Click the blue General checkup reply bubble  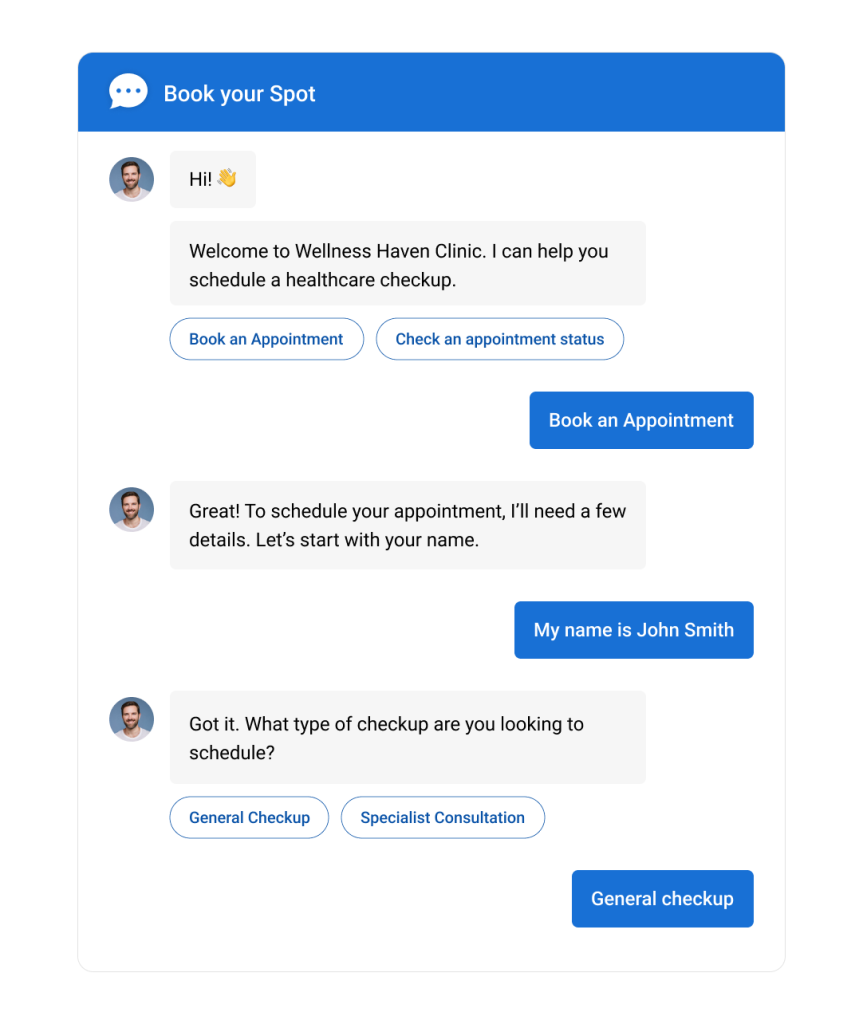pos(662,898)
